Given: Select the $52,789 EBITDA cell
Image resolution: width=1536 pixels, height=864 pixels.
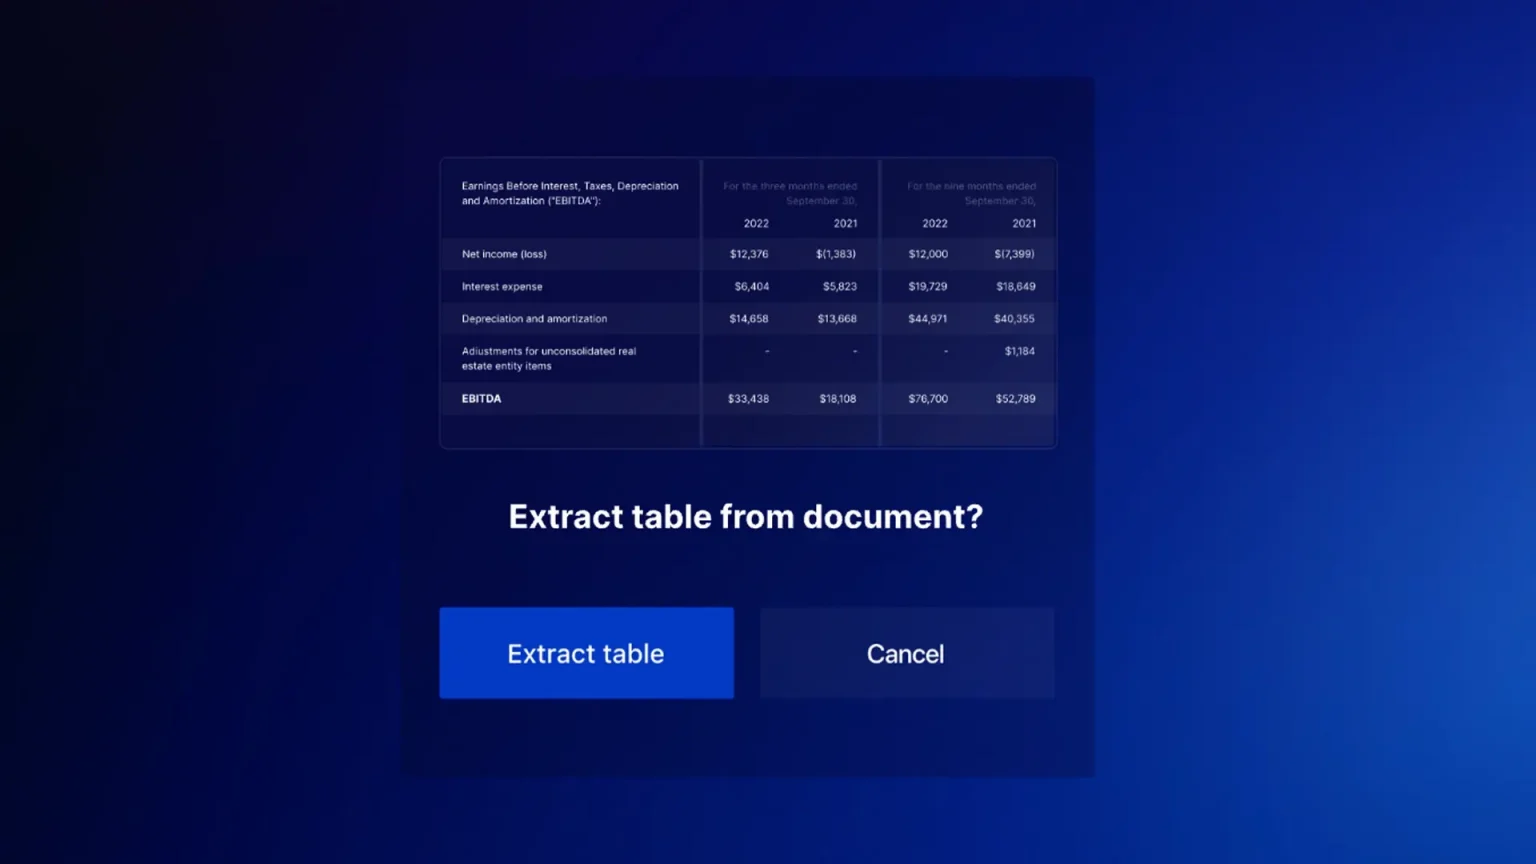Looking at the screenshot, I should point(1016,398).
